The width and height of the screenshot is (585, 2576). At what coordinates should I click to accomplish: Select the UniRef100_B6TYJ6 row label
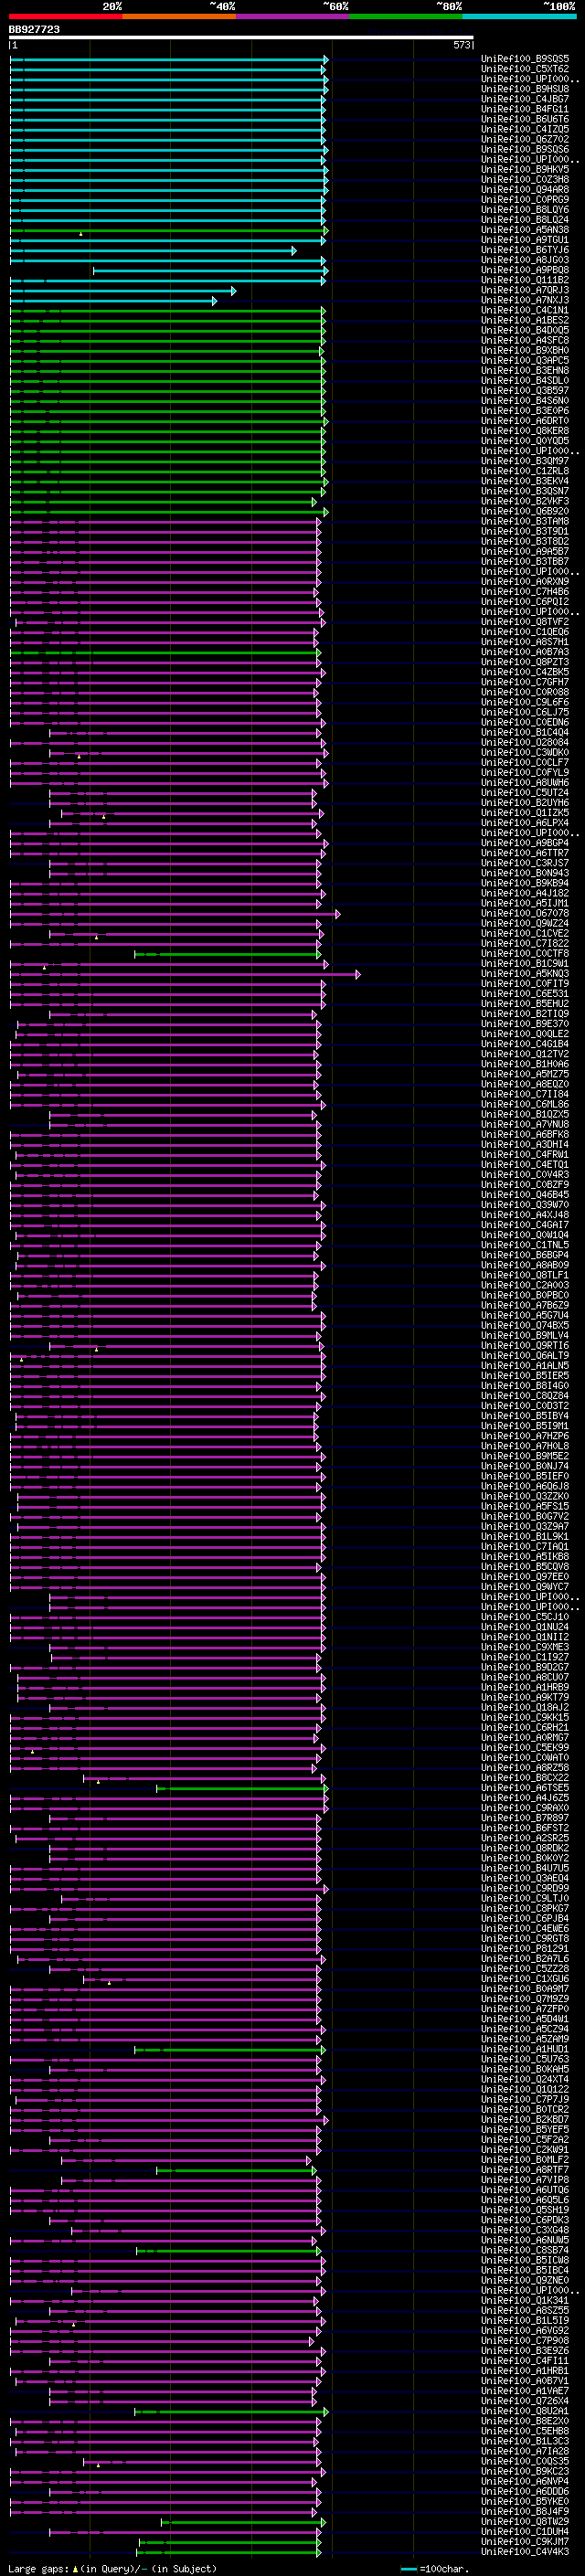click(x=525, y=250)
